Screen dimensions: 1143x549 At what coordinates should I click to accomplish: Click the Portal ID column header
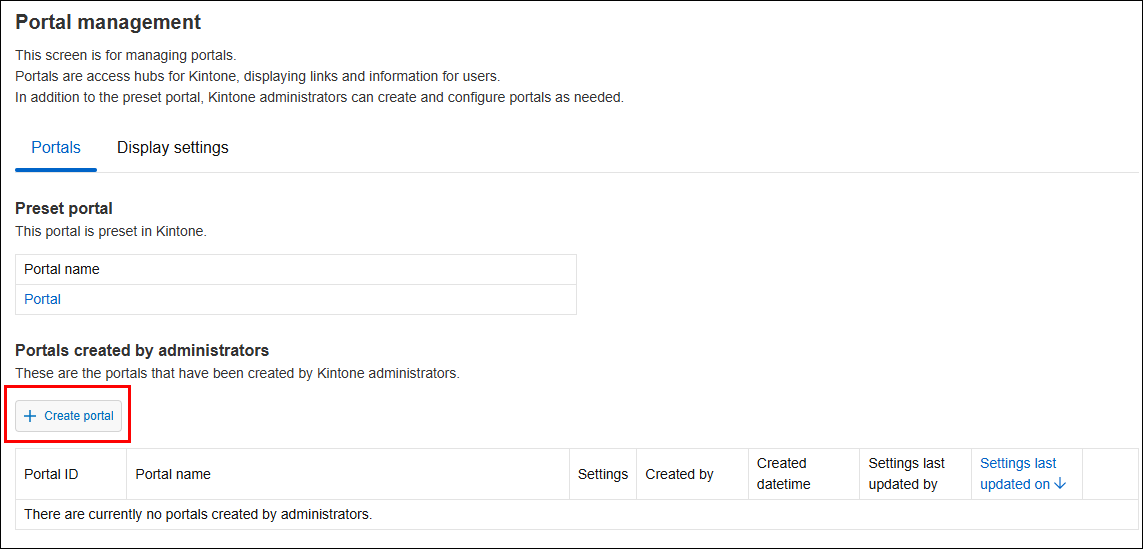[x=51, y=474]
